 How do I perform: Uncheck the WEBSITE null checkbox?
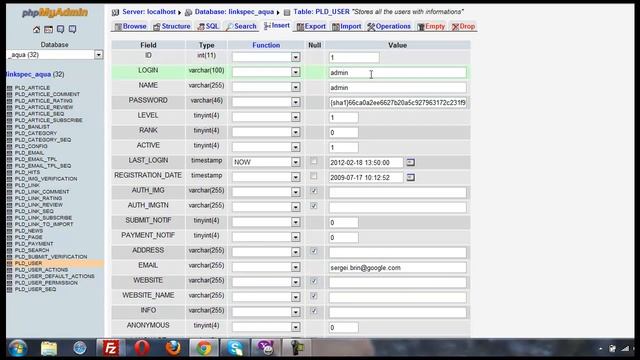(x=313, y=281)
